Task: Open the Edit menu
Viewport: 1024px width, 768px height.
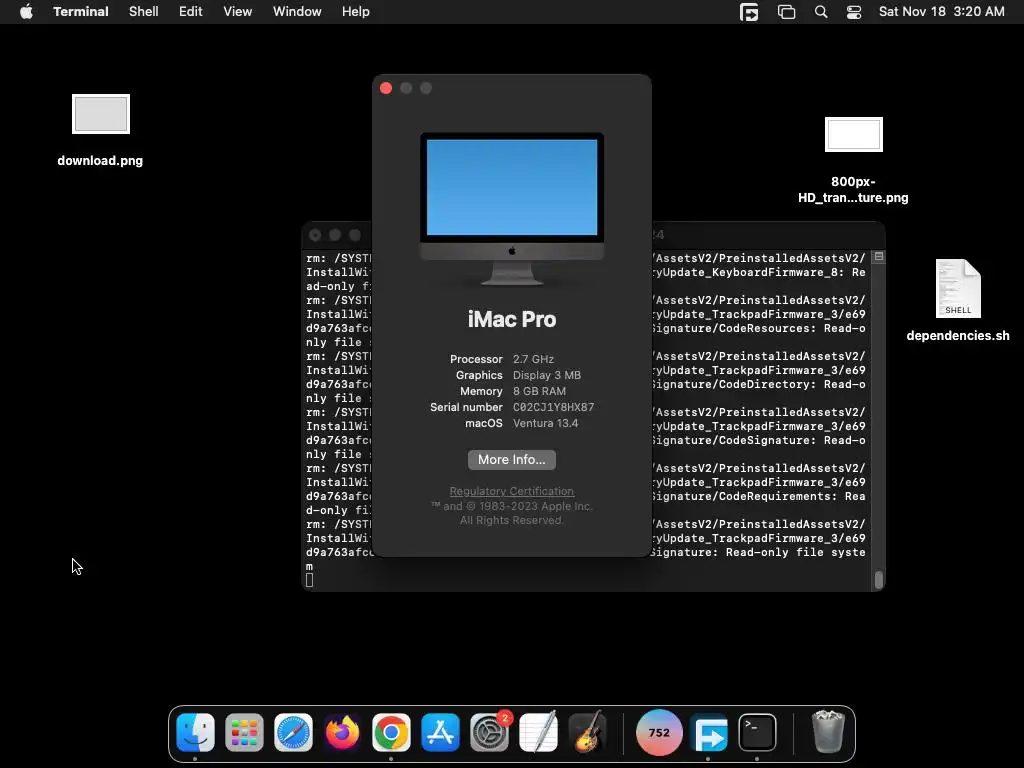Action: point(191,11)
